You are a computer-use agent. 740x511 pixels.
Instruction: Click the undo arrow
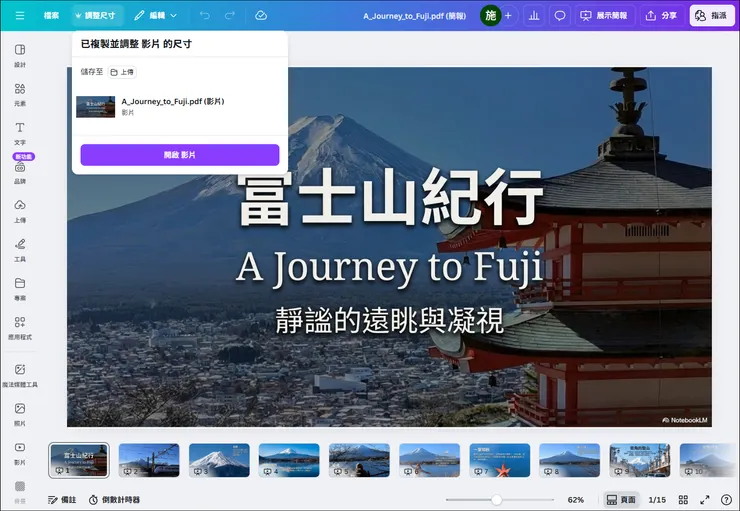tap(204, 16)
